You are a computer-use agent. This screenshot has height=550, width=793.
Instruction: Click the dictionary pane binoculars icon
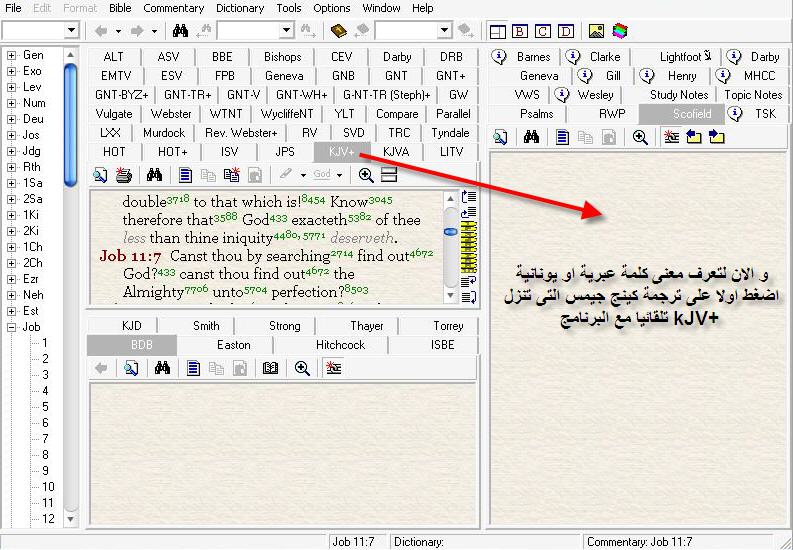[162, 368]
